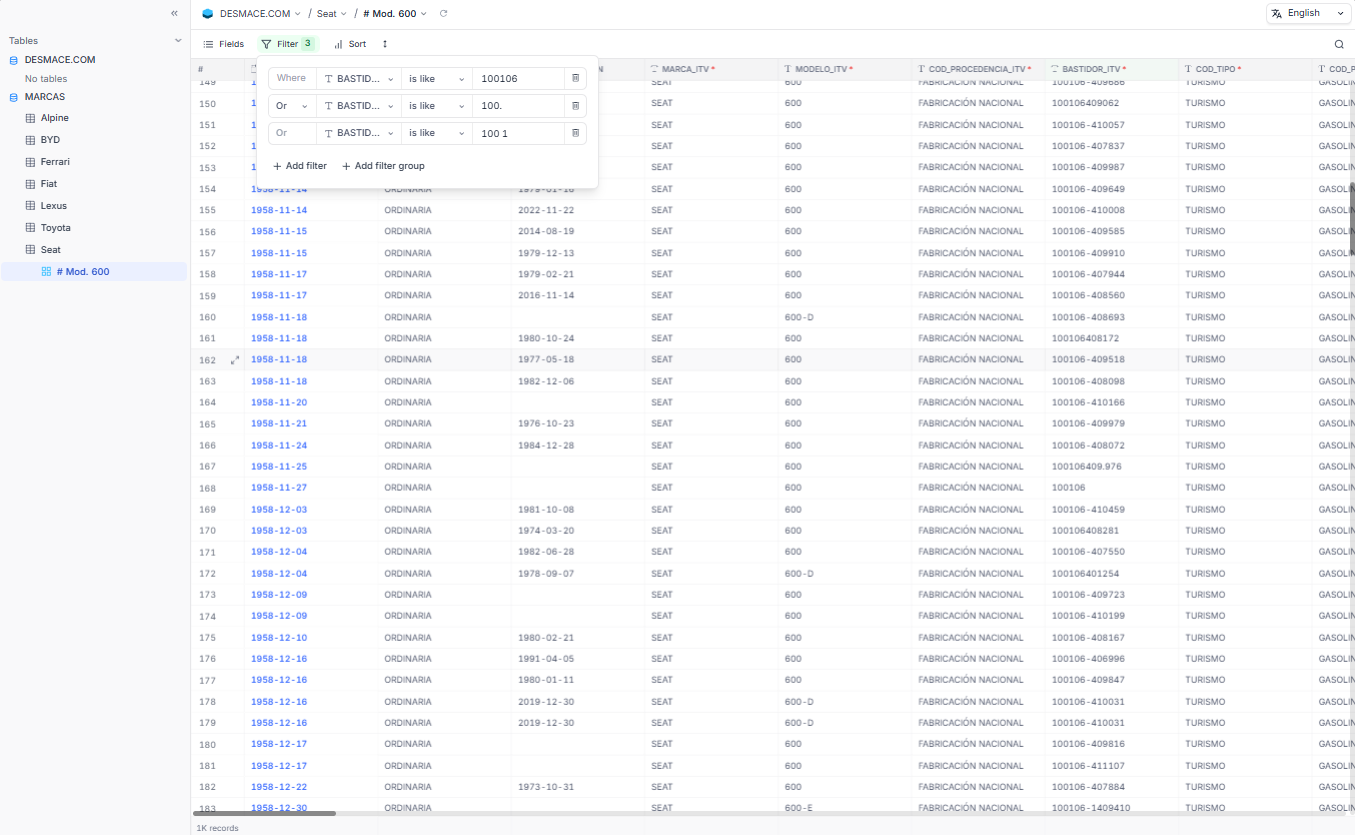Select the Ferrari table in sidebar
1355x835 pixels.
[x=55, y=162]
